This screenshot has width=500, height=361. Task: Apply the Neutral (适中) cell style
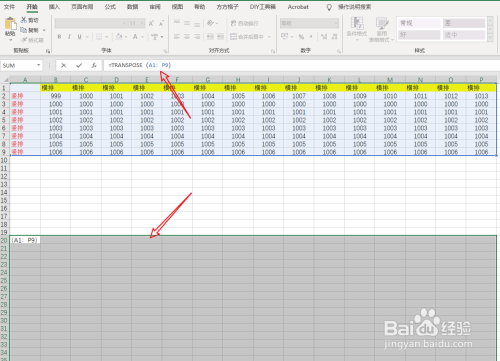[x=464, y=35]
